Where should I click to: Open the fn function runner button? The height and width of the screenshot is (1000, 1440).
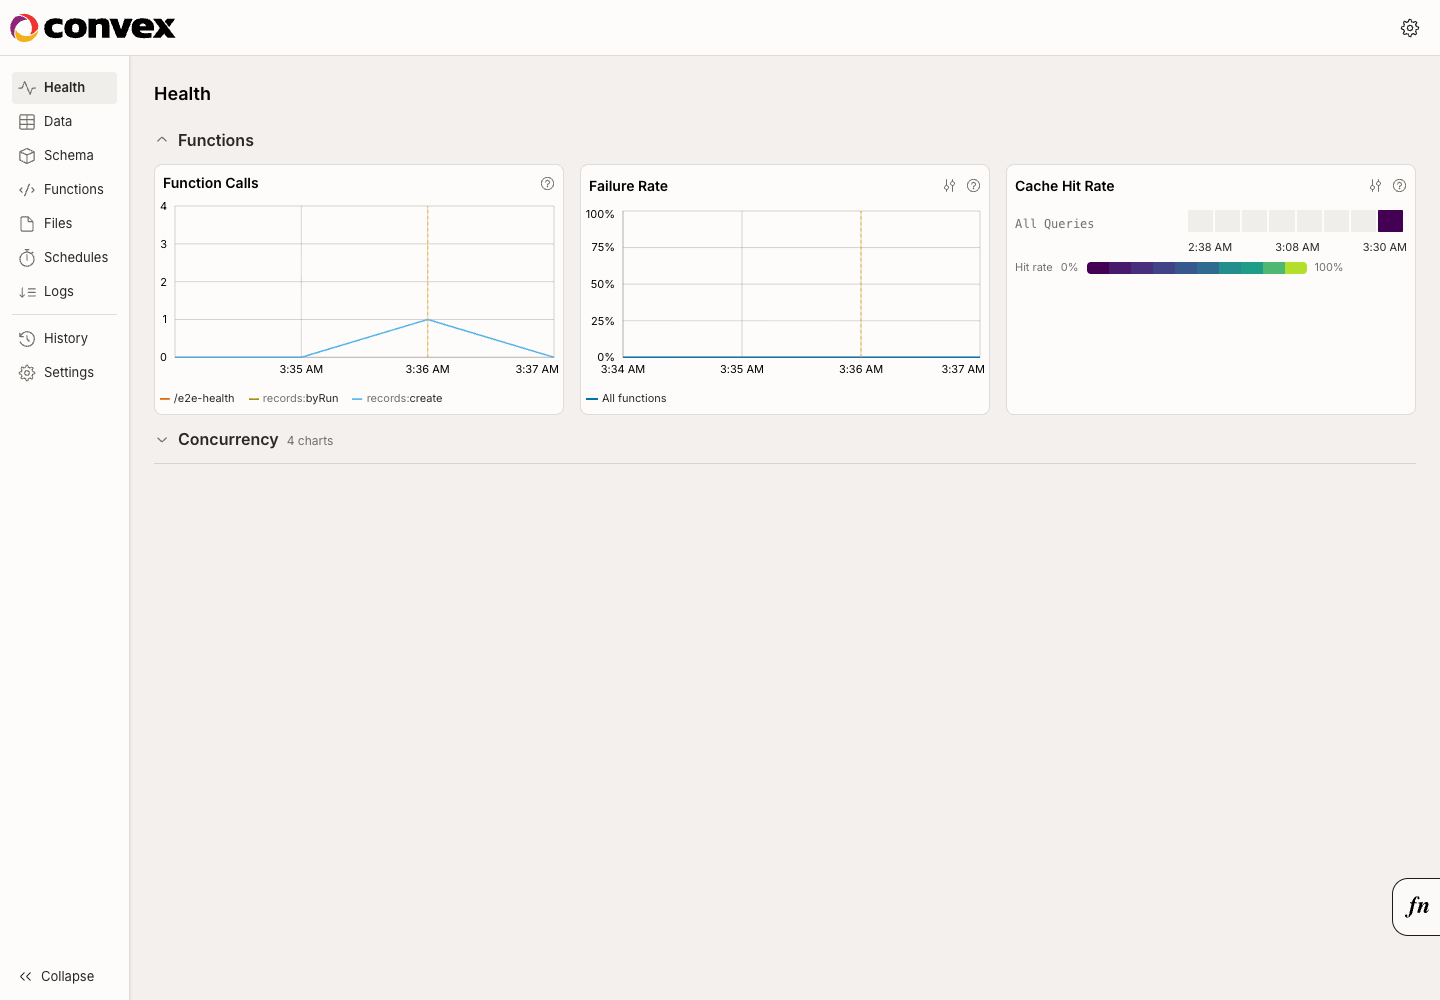coord(1417,907)
